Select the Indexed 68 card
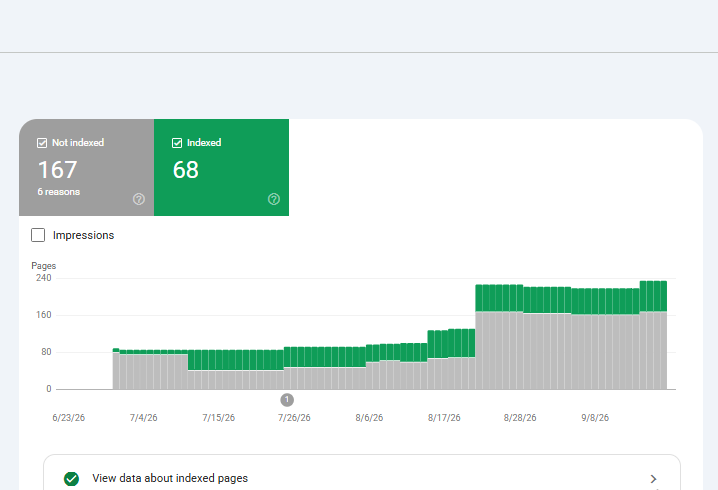718x490 pixels. pos(222,168)
